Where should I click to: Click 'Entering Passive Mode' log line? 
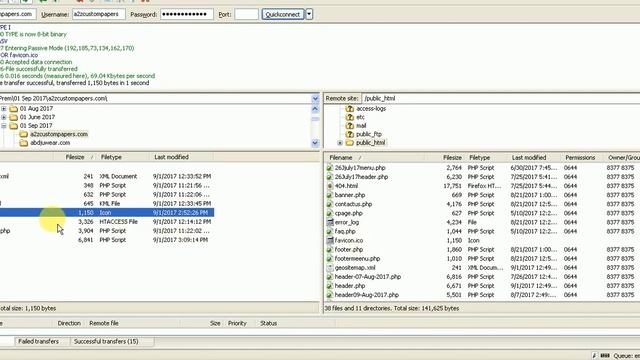pos(67,48)
